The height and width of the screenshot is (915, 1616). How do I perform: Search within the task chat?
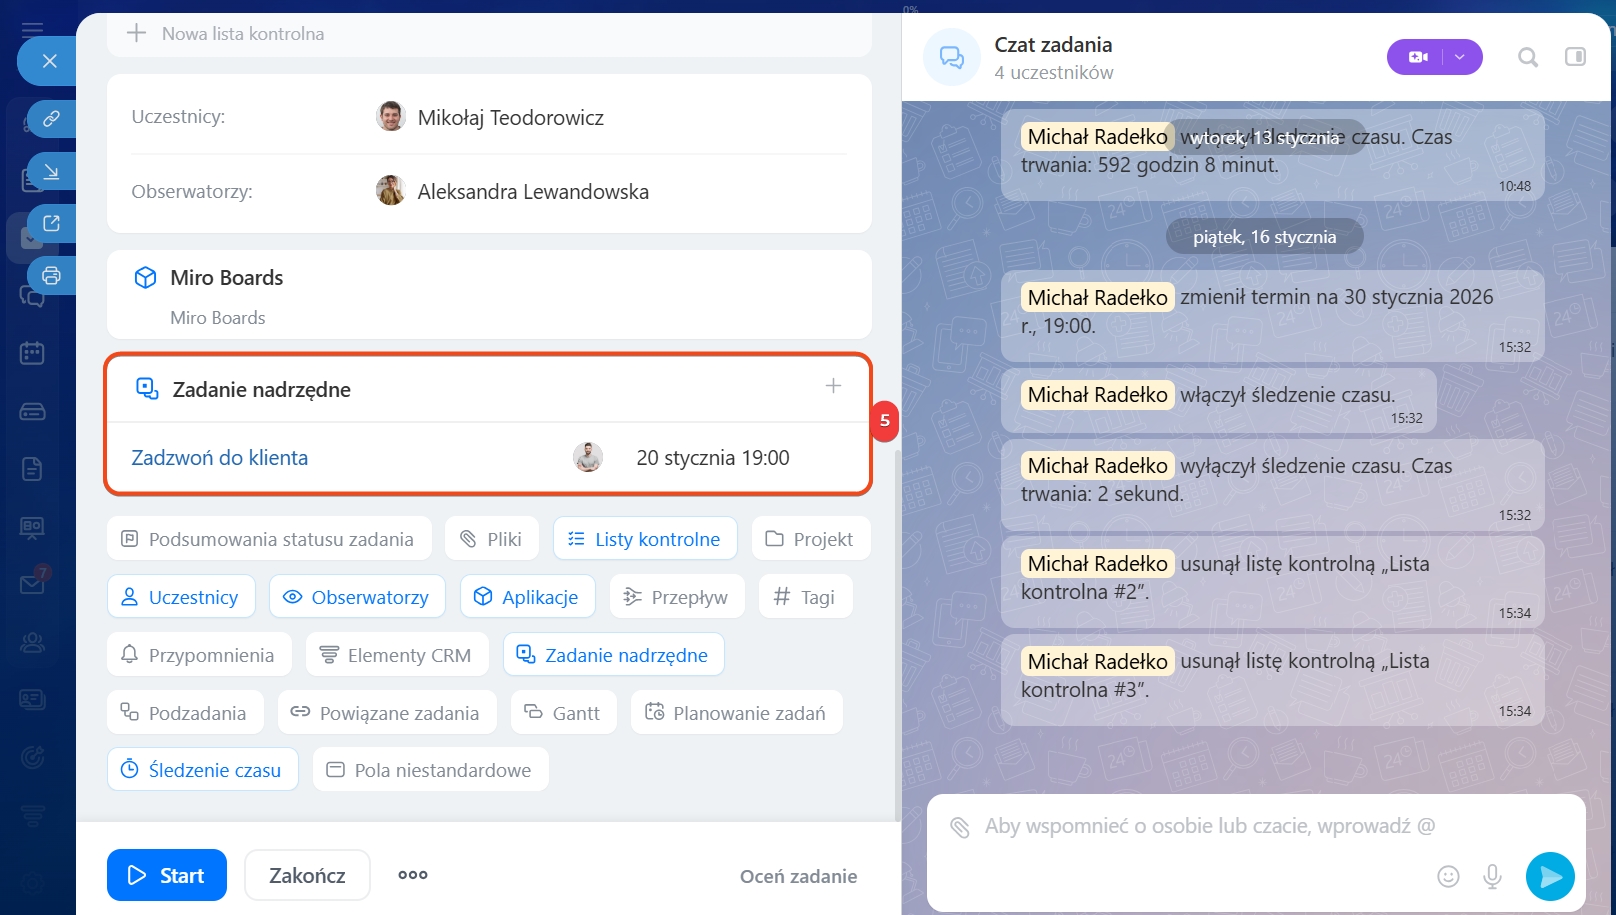click(1527, 58)
